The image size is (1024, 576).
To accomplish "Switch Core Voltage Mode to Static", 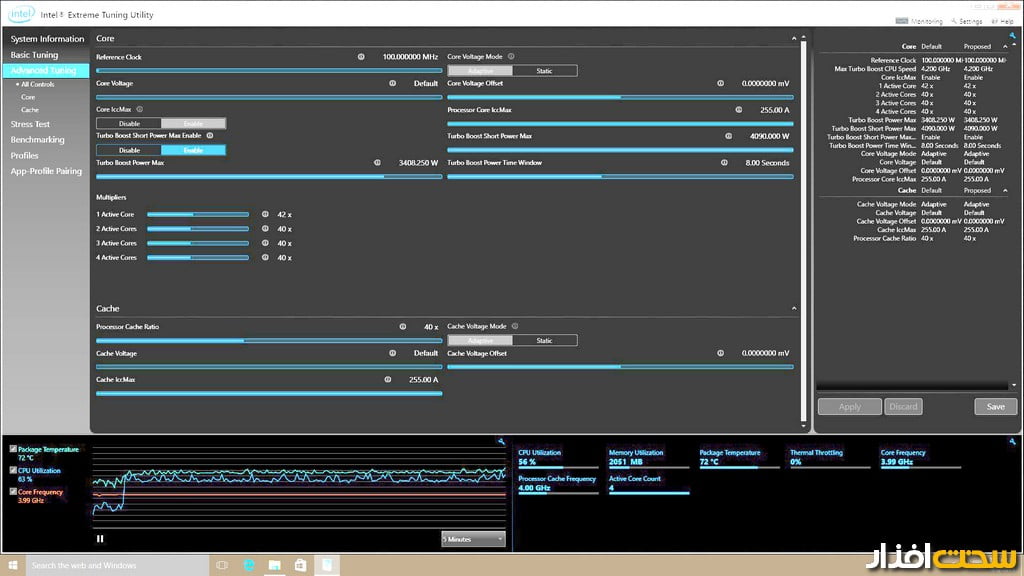I will [x=544, y=71].
